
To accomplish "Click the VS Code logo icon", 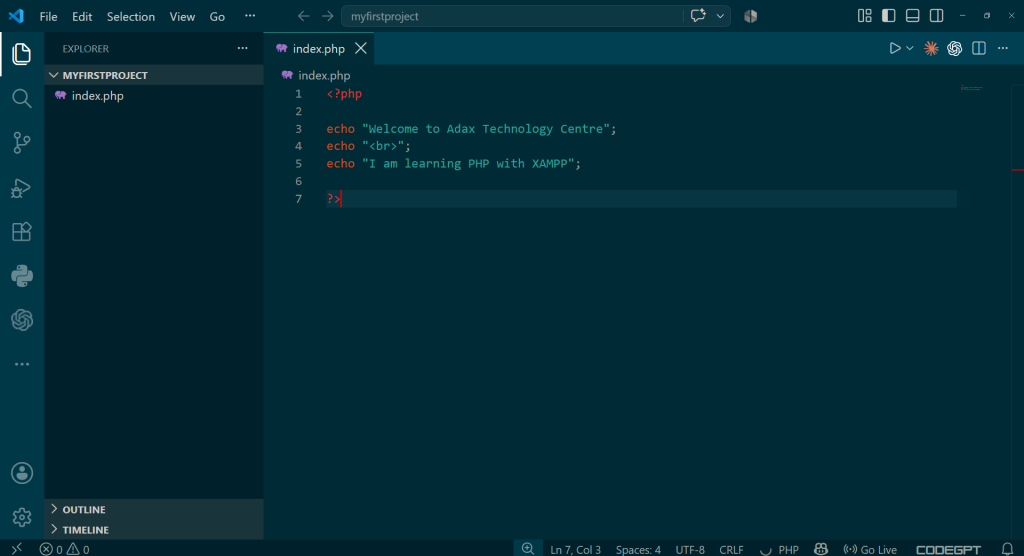I will coord(16,16).
